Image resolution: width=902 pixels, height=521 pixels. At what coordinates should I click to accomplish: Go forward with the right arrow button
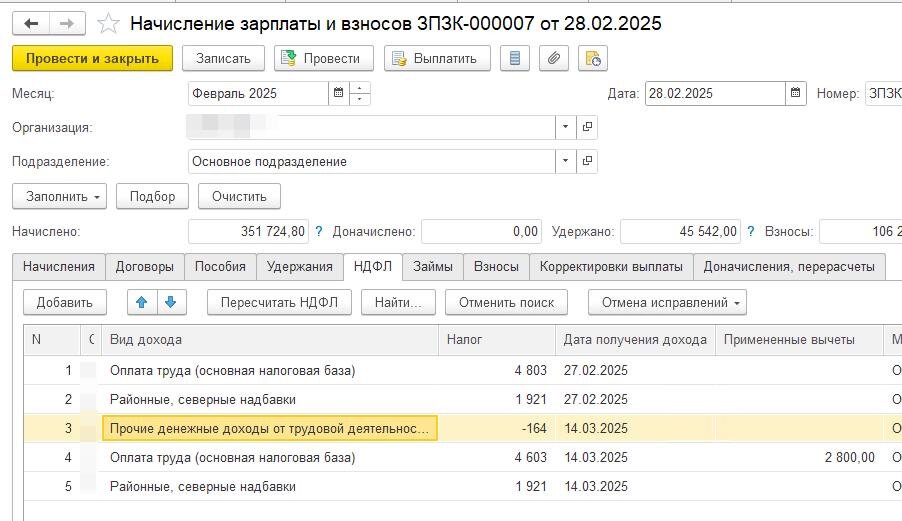pyautogui.click(x=67, y=24)
